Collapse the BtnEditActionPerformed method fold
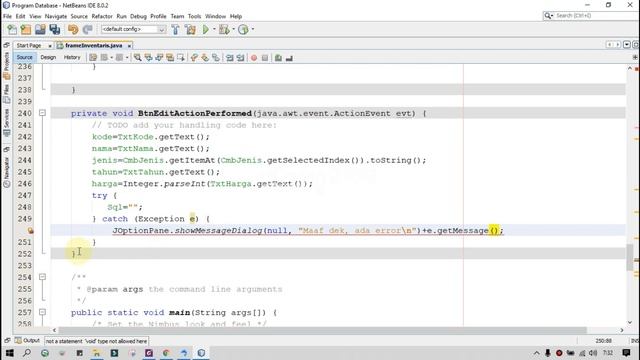This screenshot has width=640, height=360. pos(42,113)
